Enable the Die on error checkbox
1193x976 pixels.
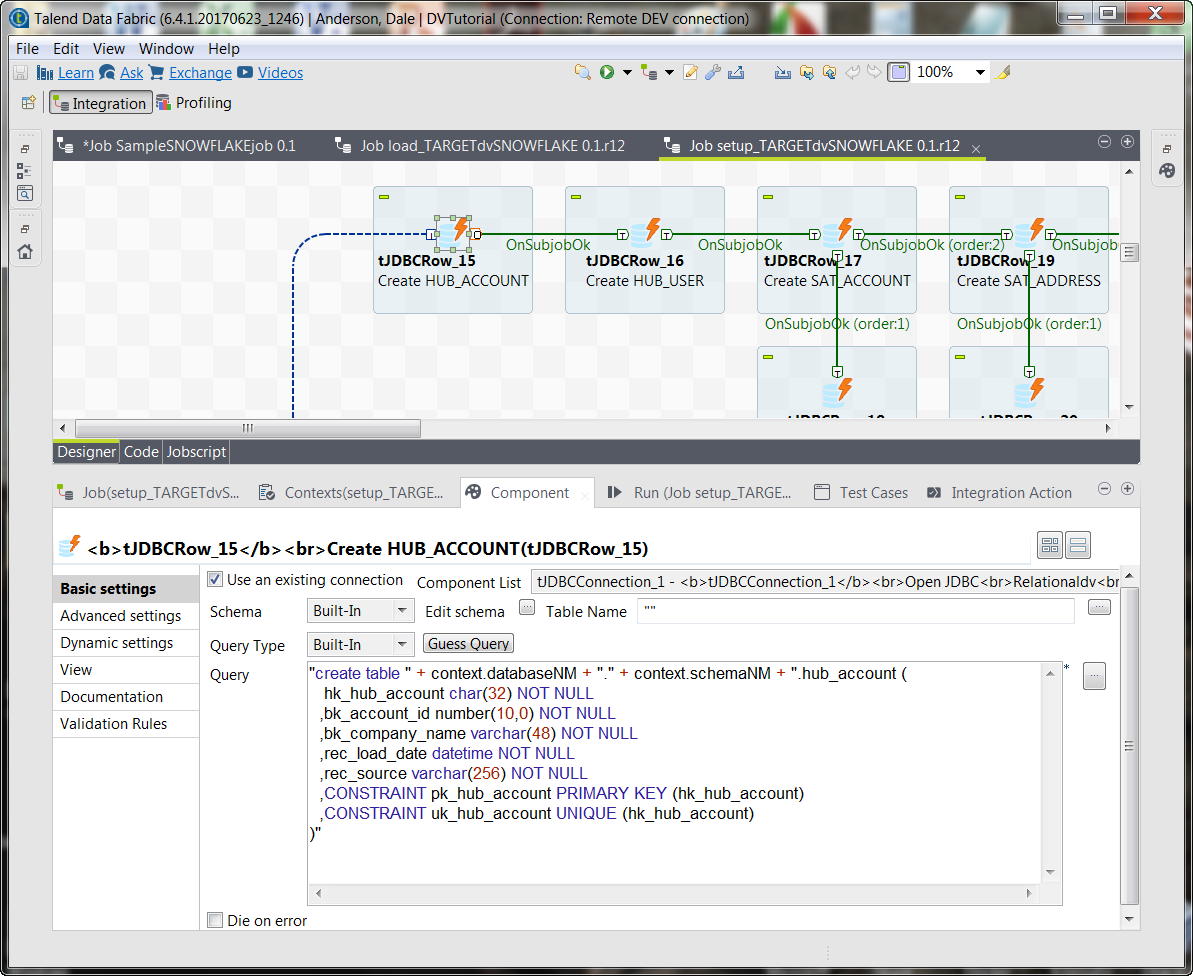(215, 920)
